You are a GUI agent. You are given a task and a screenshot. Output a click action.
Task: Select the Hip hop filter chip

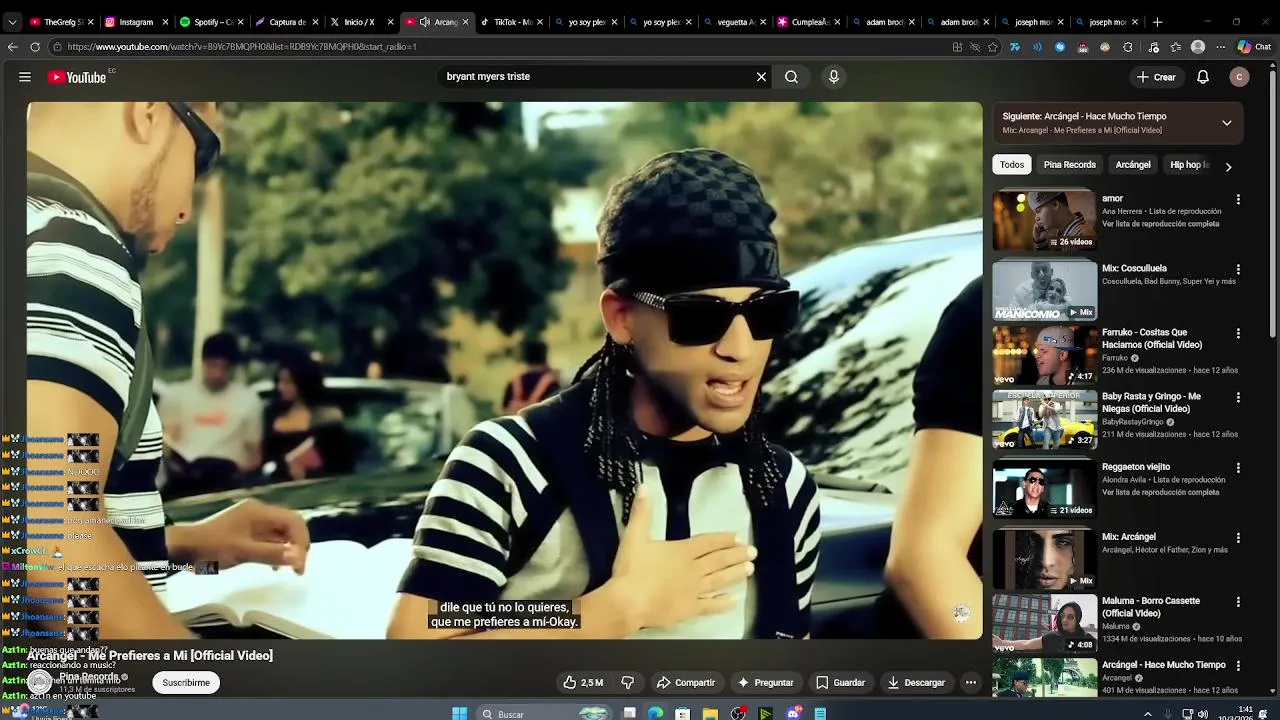[1189, 165]
